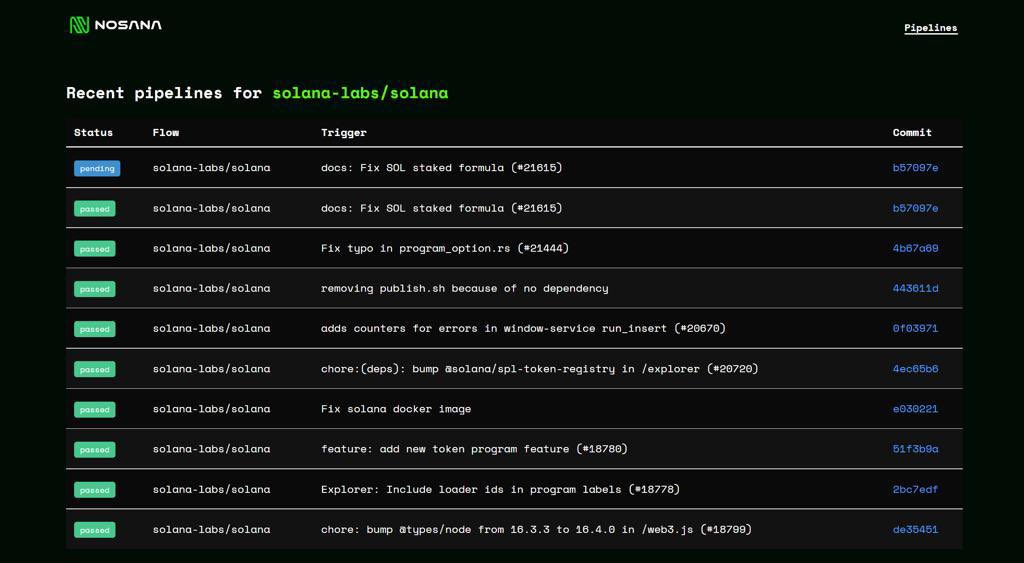Open the Pipelines nav link

pos(931,27)
